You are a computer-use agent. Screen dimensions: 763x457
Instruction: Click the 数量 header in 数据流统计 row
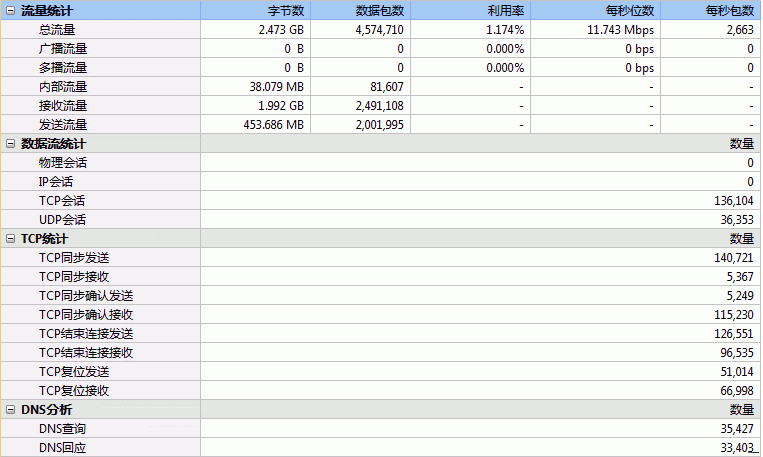tap(742, 144)
